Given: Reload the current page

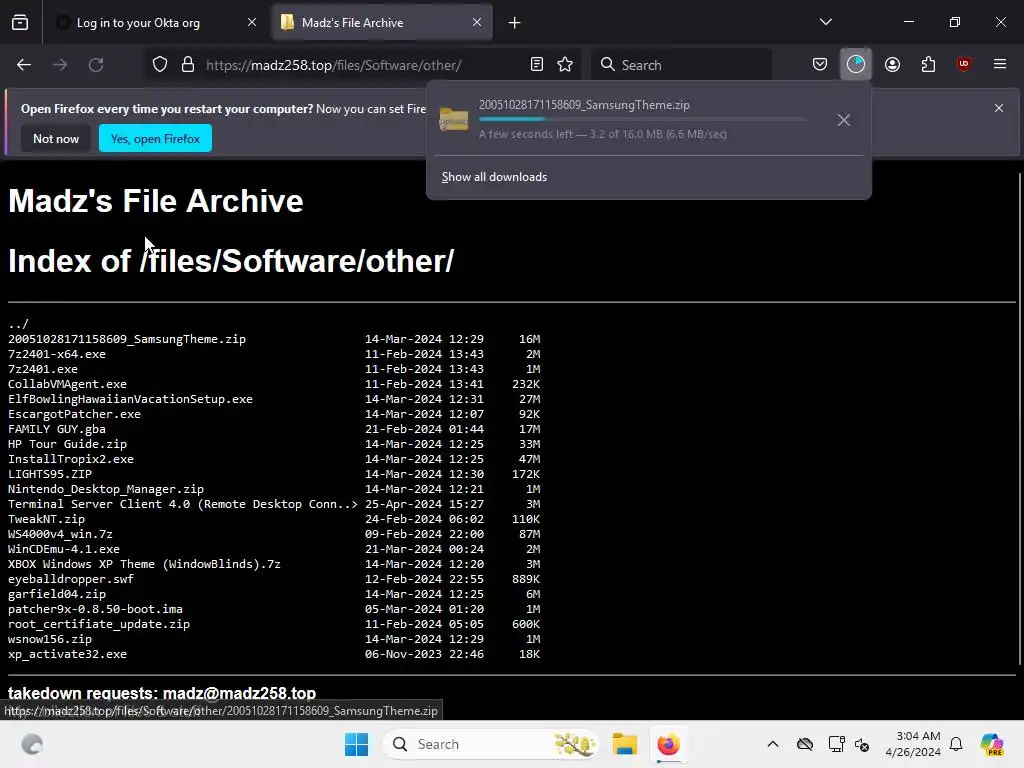Looking at the screenshot, I should (96, 65).
